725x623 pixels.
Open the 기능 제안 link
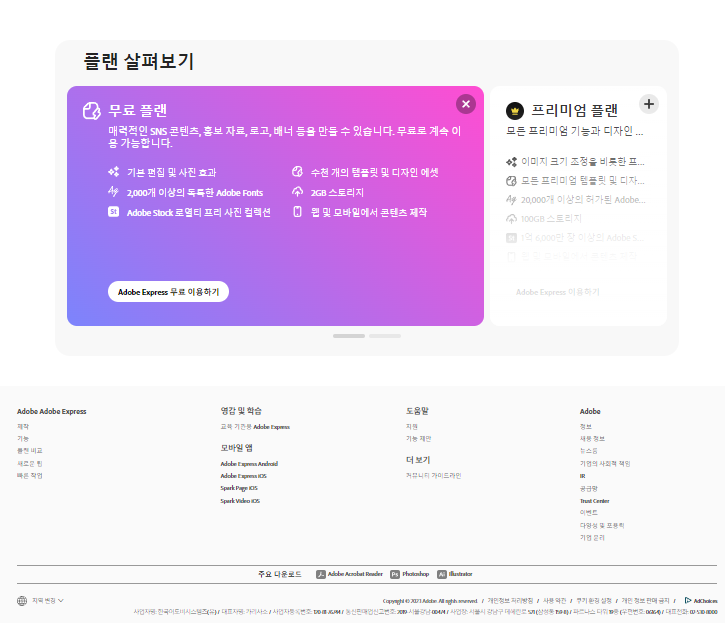click(x=418, y=438)
